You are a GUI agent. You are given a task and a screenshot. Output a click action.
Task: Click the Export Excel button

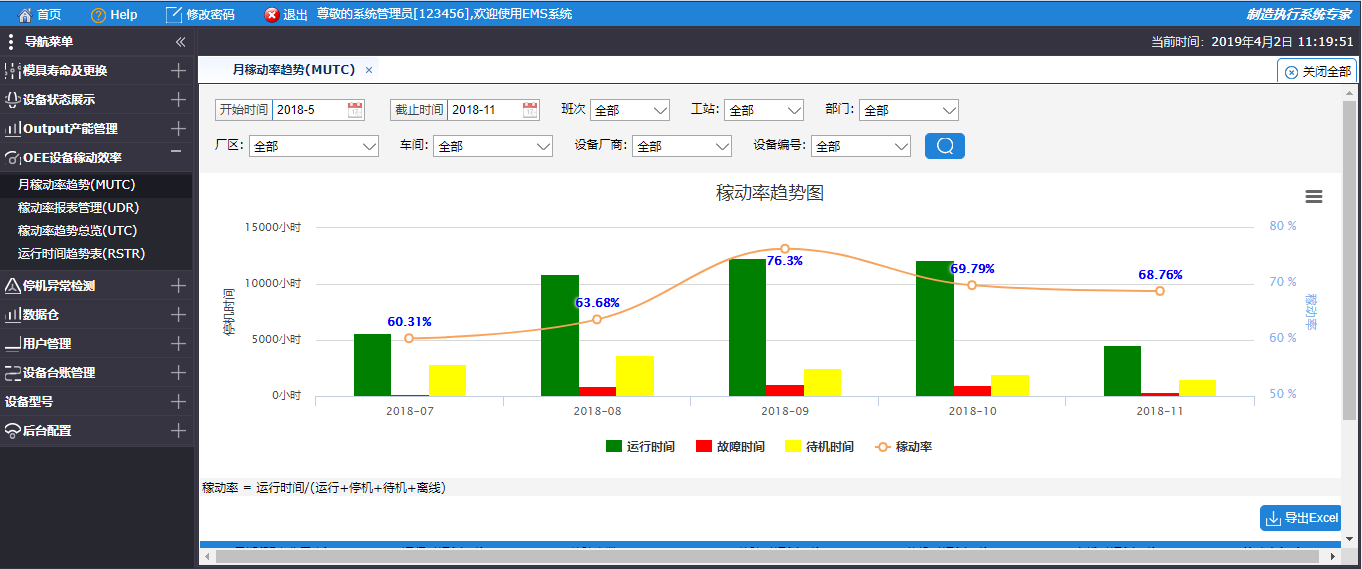pyautogui.click(x=1300, y=518)
